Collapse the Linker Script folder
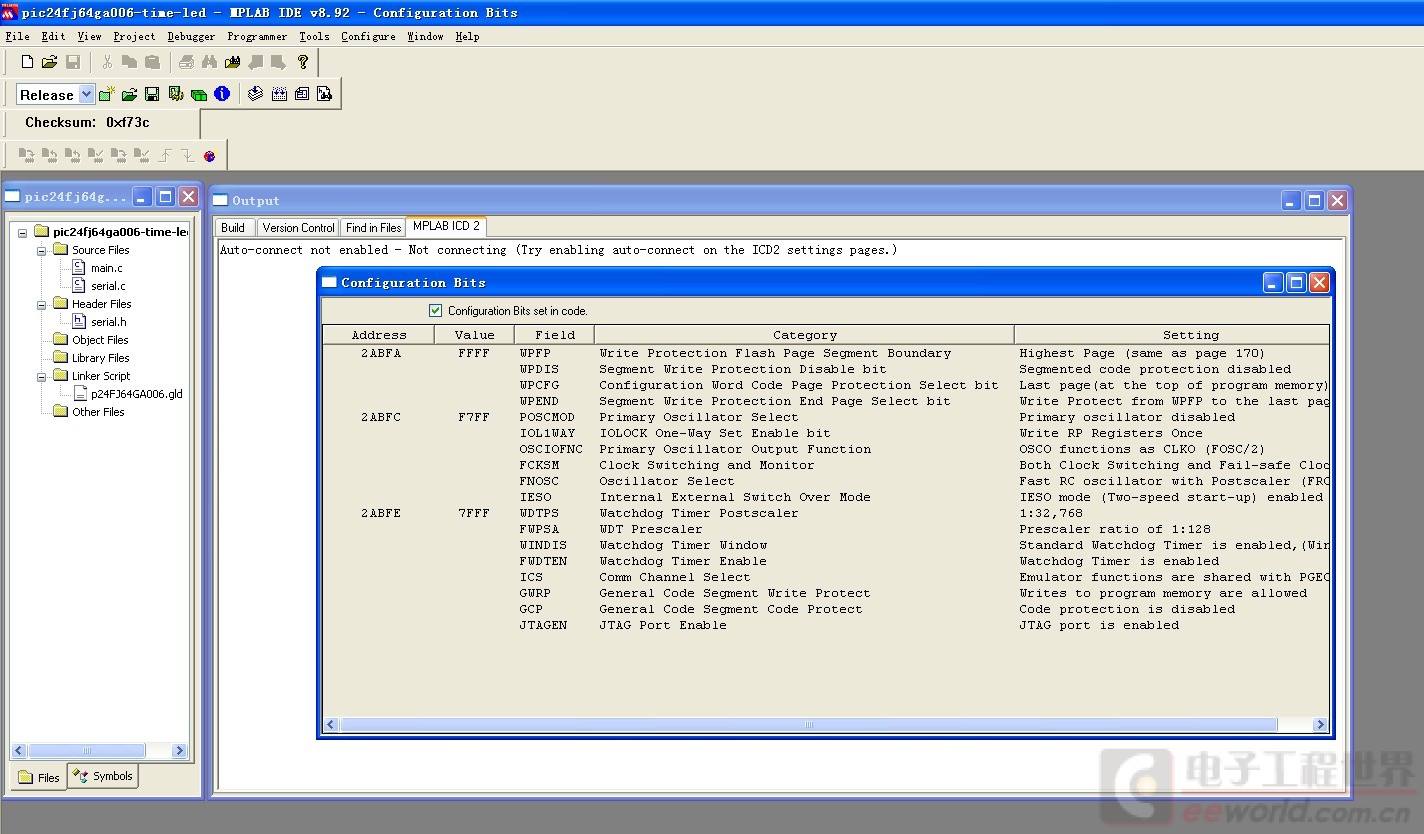The height and width of the screenshot is (834, 1424). click(42, 376)
